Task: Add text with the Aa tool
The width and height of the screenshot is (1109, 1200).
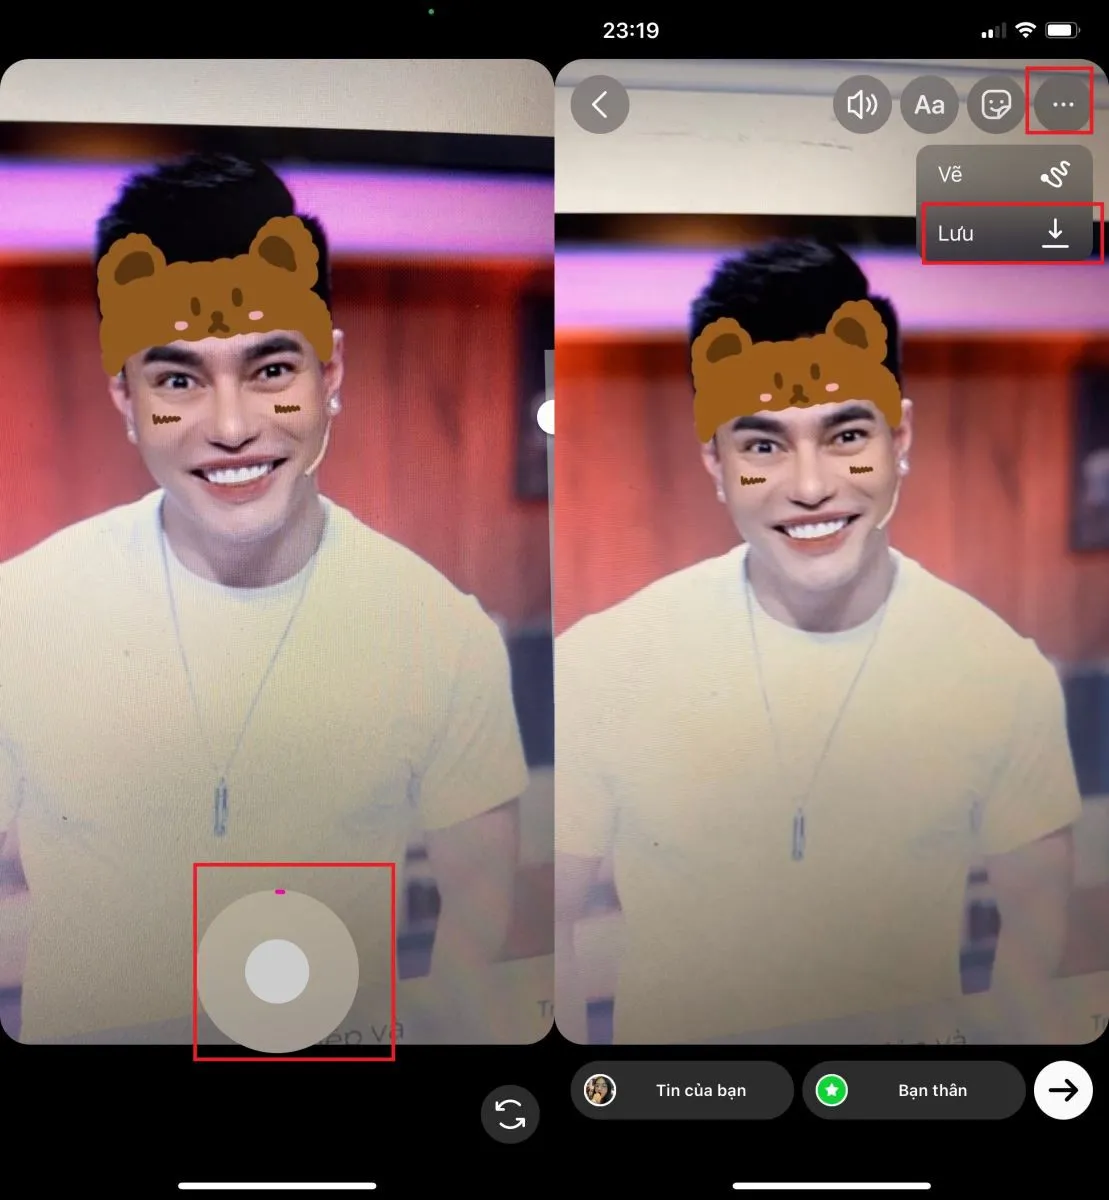Action: pos(929,105)
